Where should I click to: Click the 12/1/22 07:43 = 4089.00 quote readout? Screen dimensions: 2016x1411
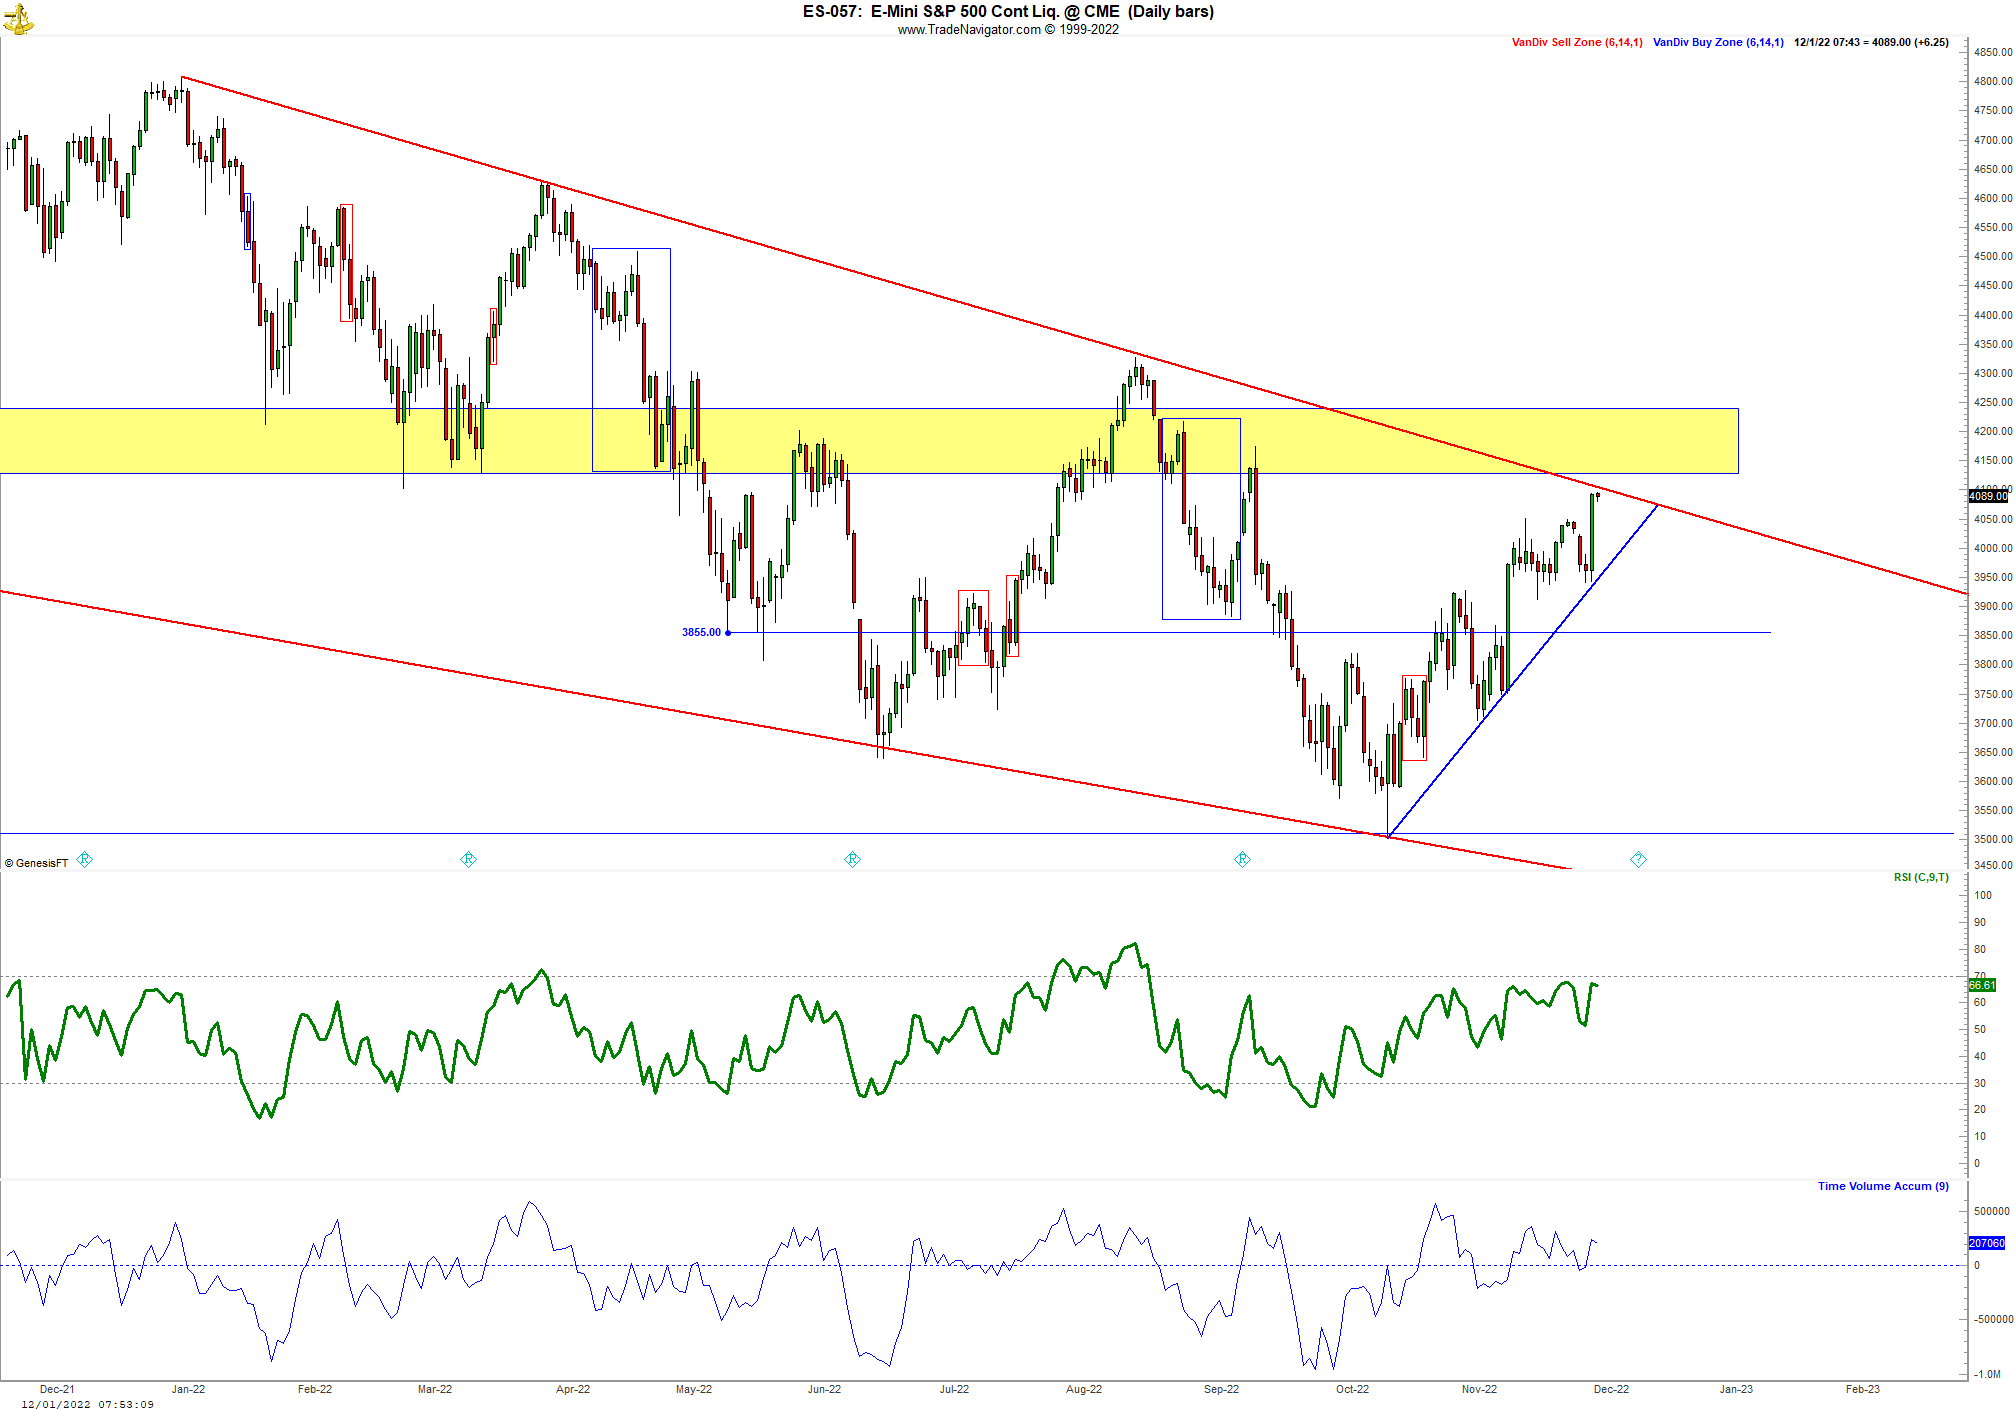(x=1871, y=42)
